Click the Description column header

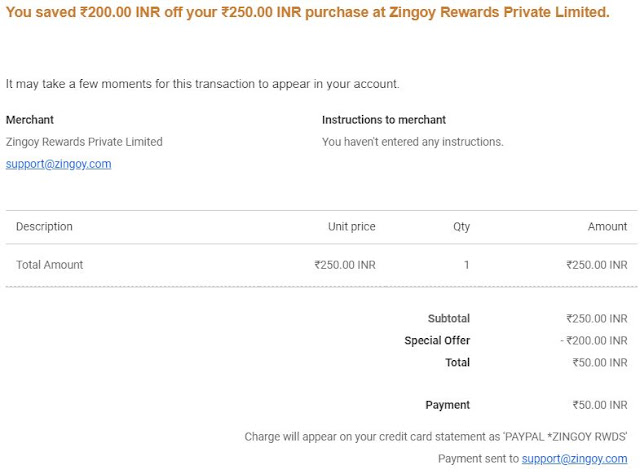(x=44, y=227)
